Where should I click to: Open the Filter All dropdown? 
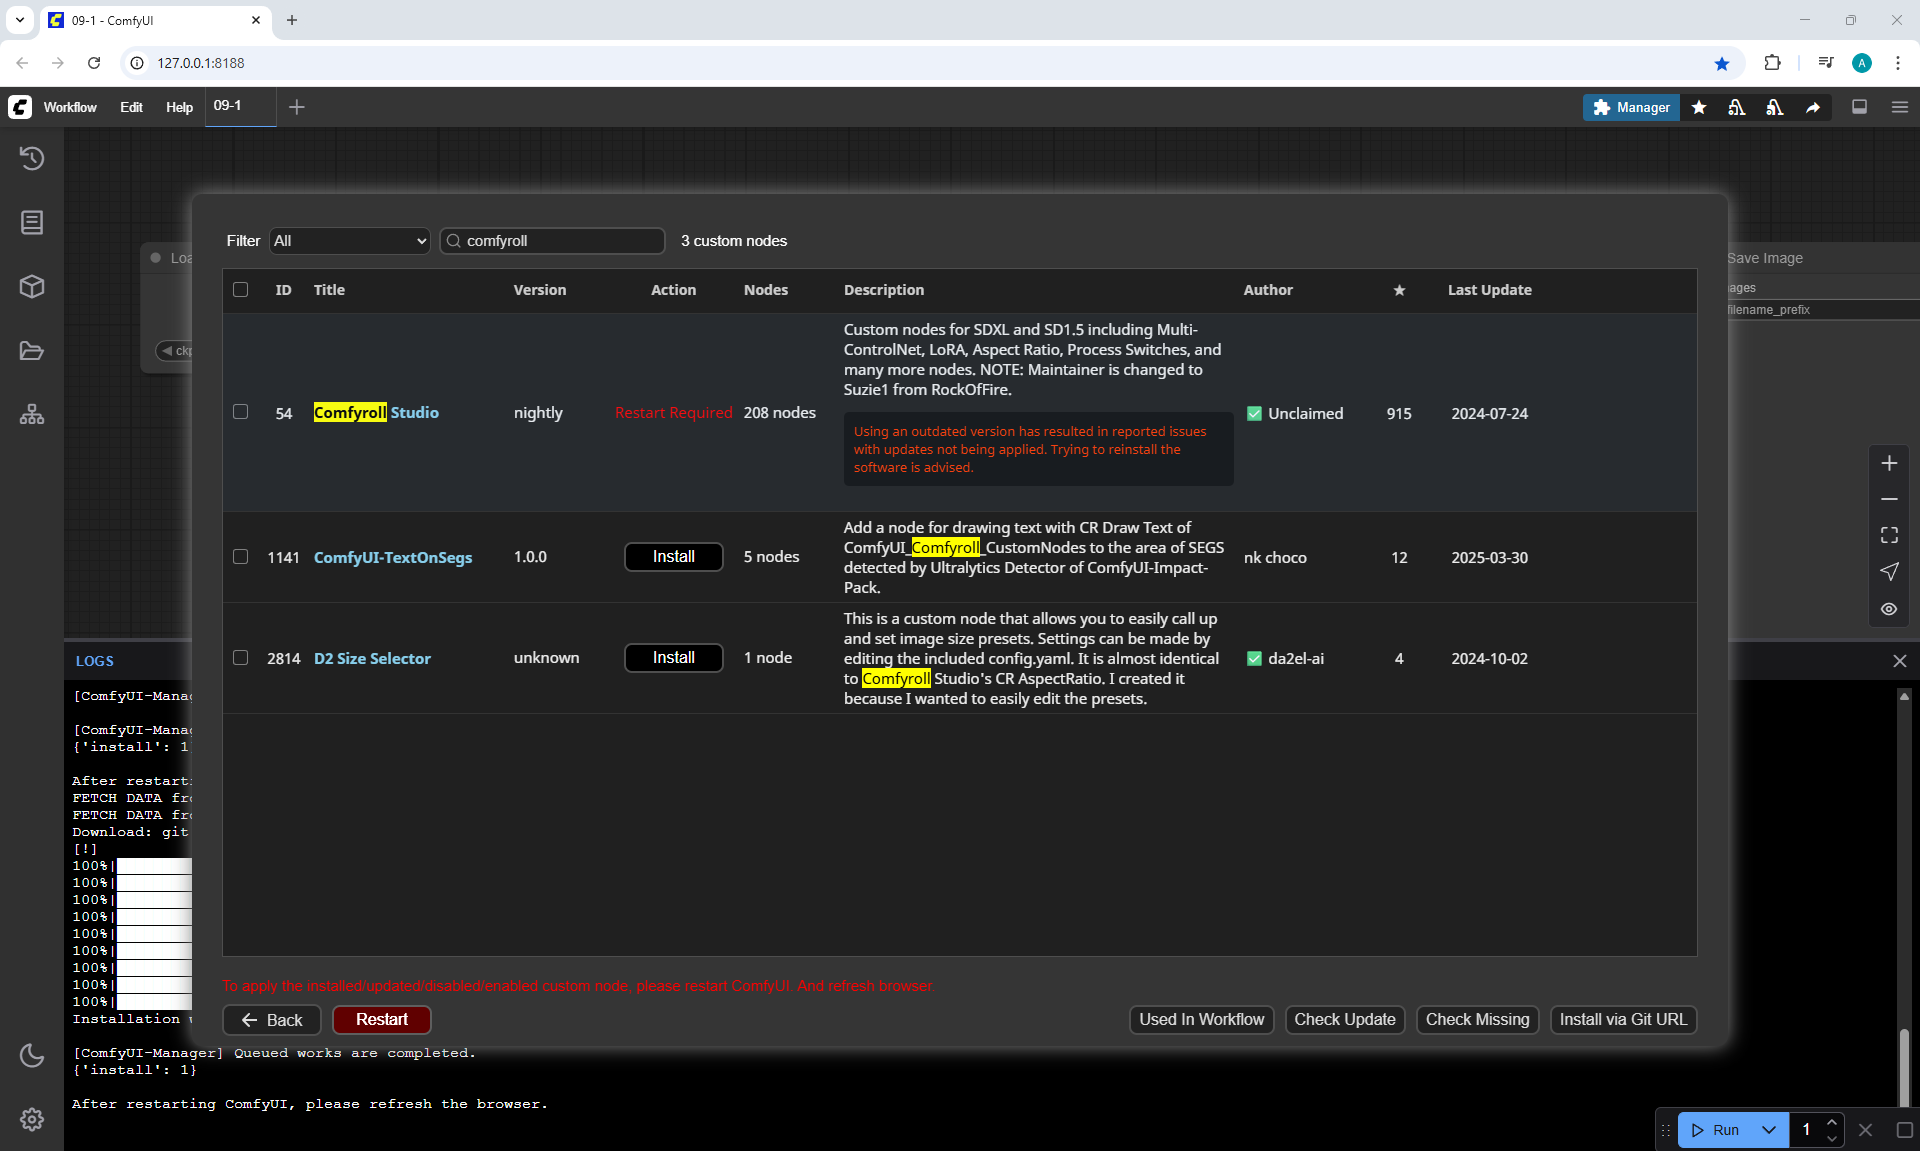click(x=349, y=241)
